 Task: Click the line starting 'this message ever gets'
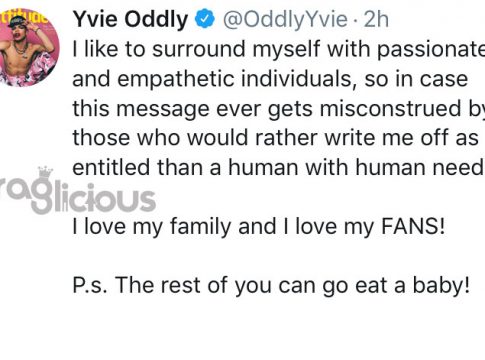click(279, 109)
